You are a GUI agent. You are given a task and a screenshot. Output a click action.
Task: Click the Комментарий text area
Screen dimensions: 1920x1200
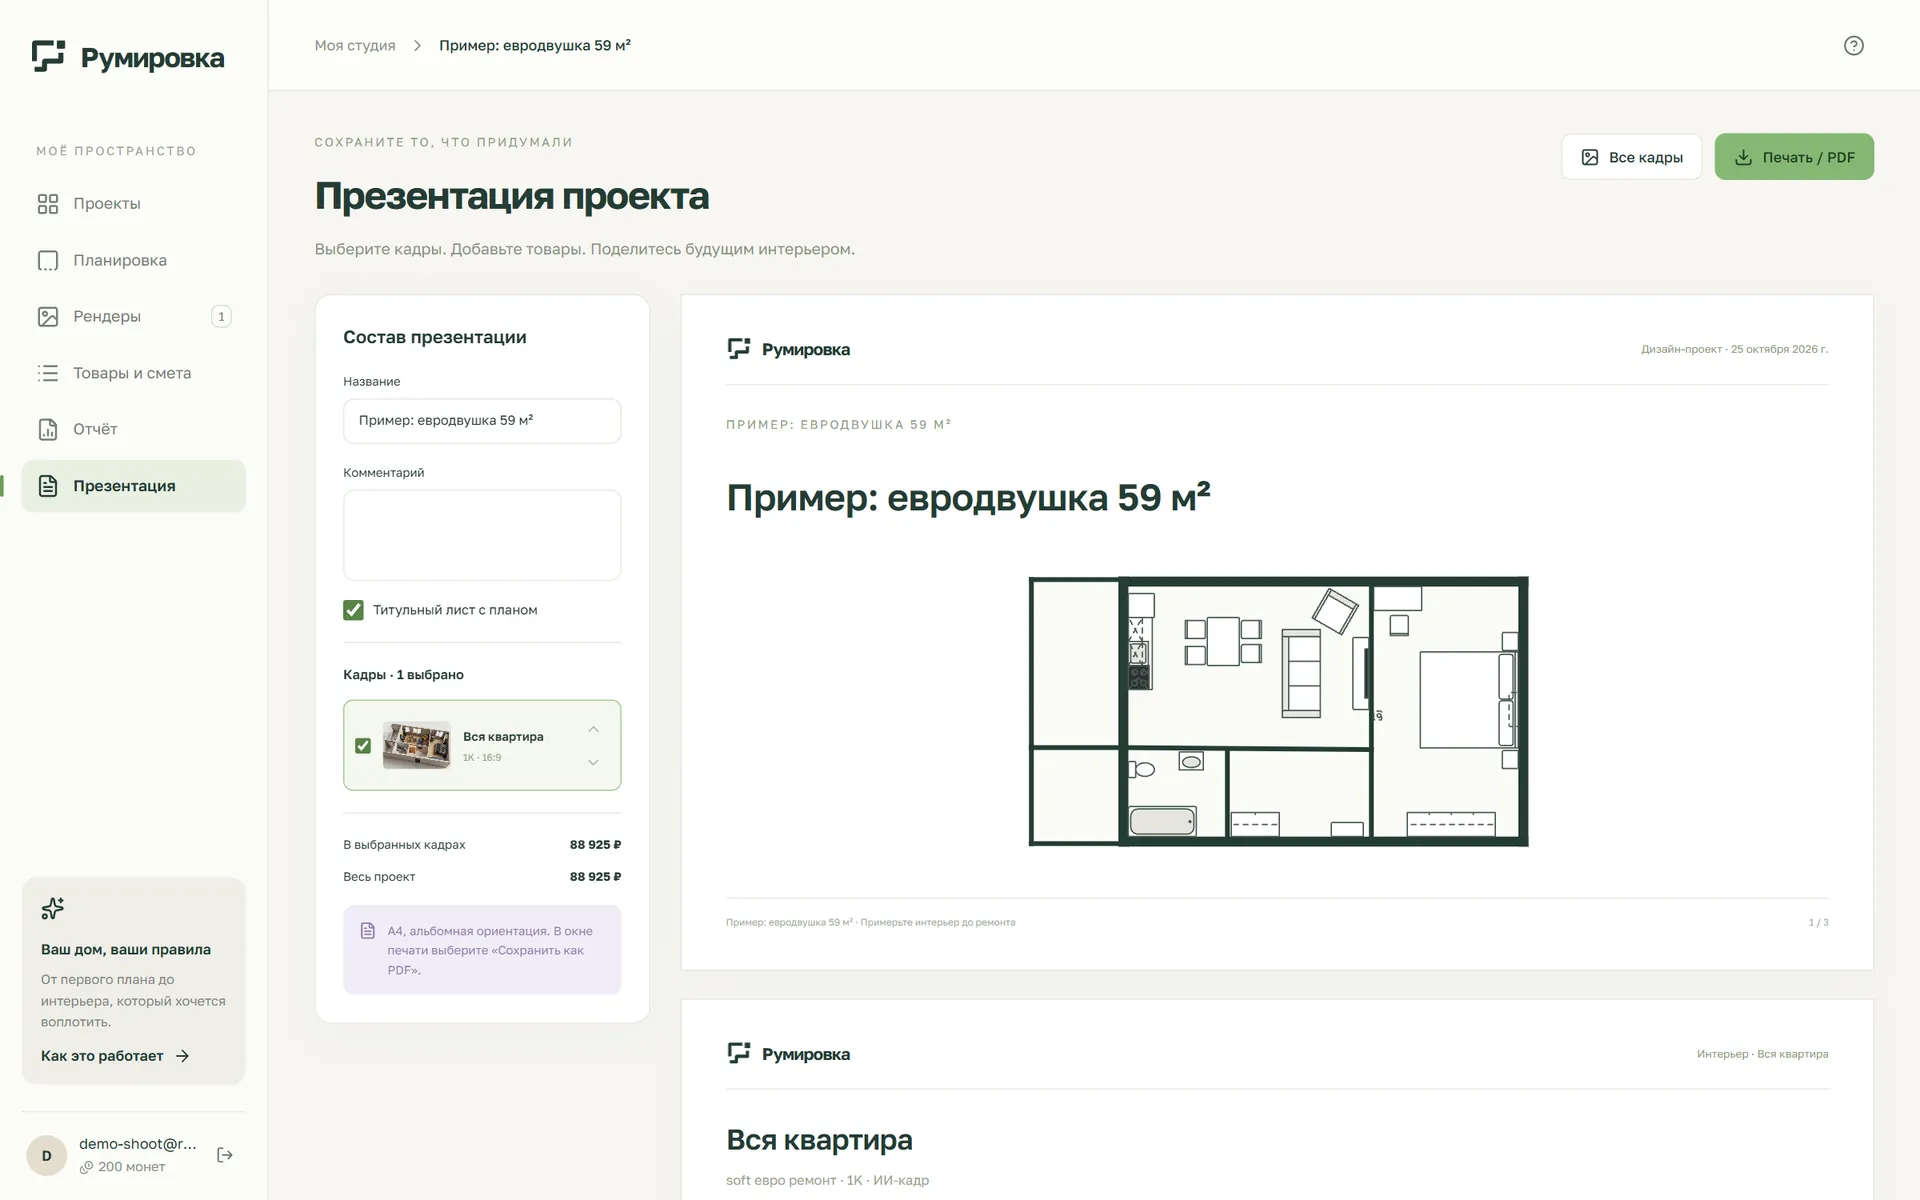tap(482, 535)
